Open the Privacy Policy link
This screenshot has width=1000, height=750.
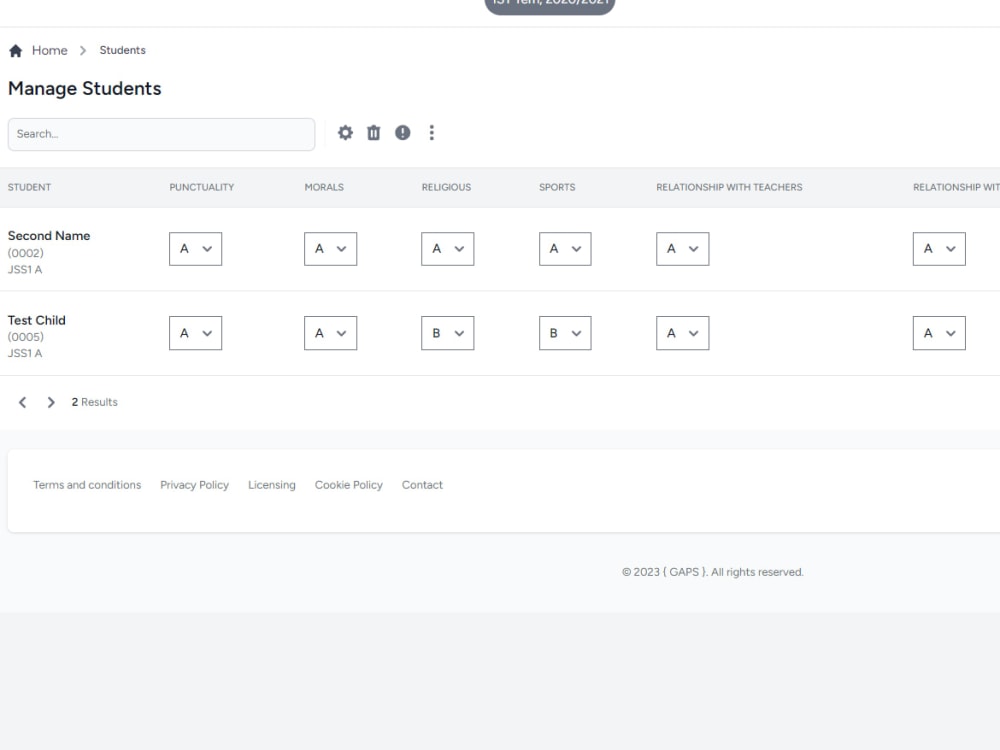tap(194, 485)
